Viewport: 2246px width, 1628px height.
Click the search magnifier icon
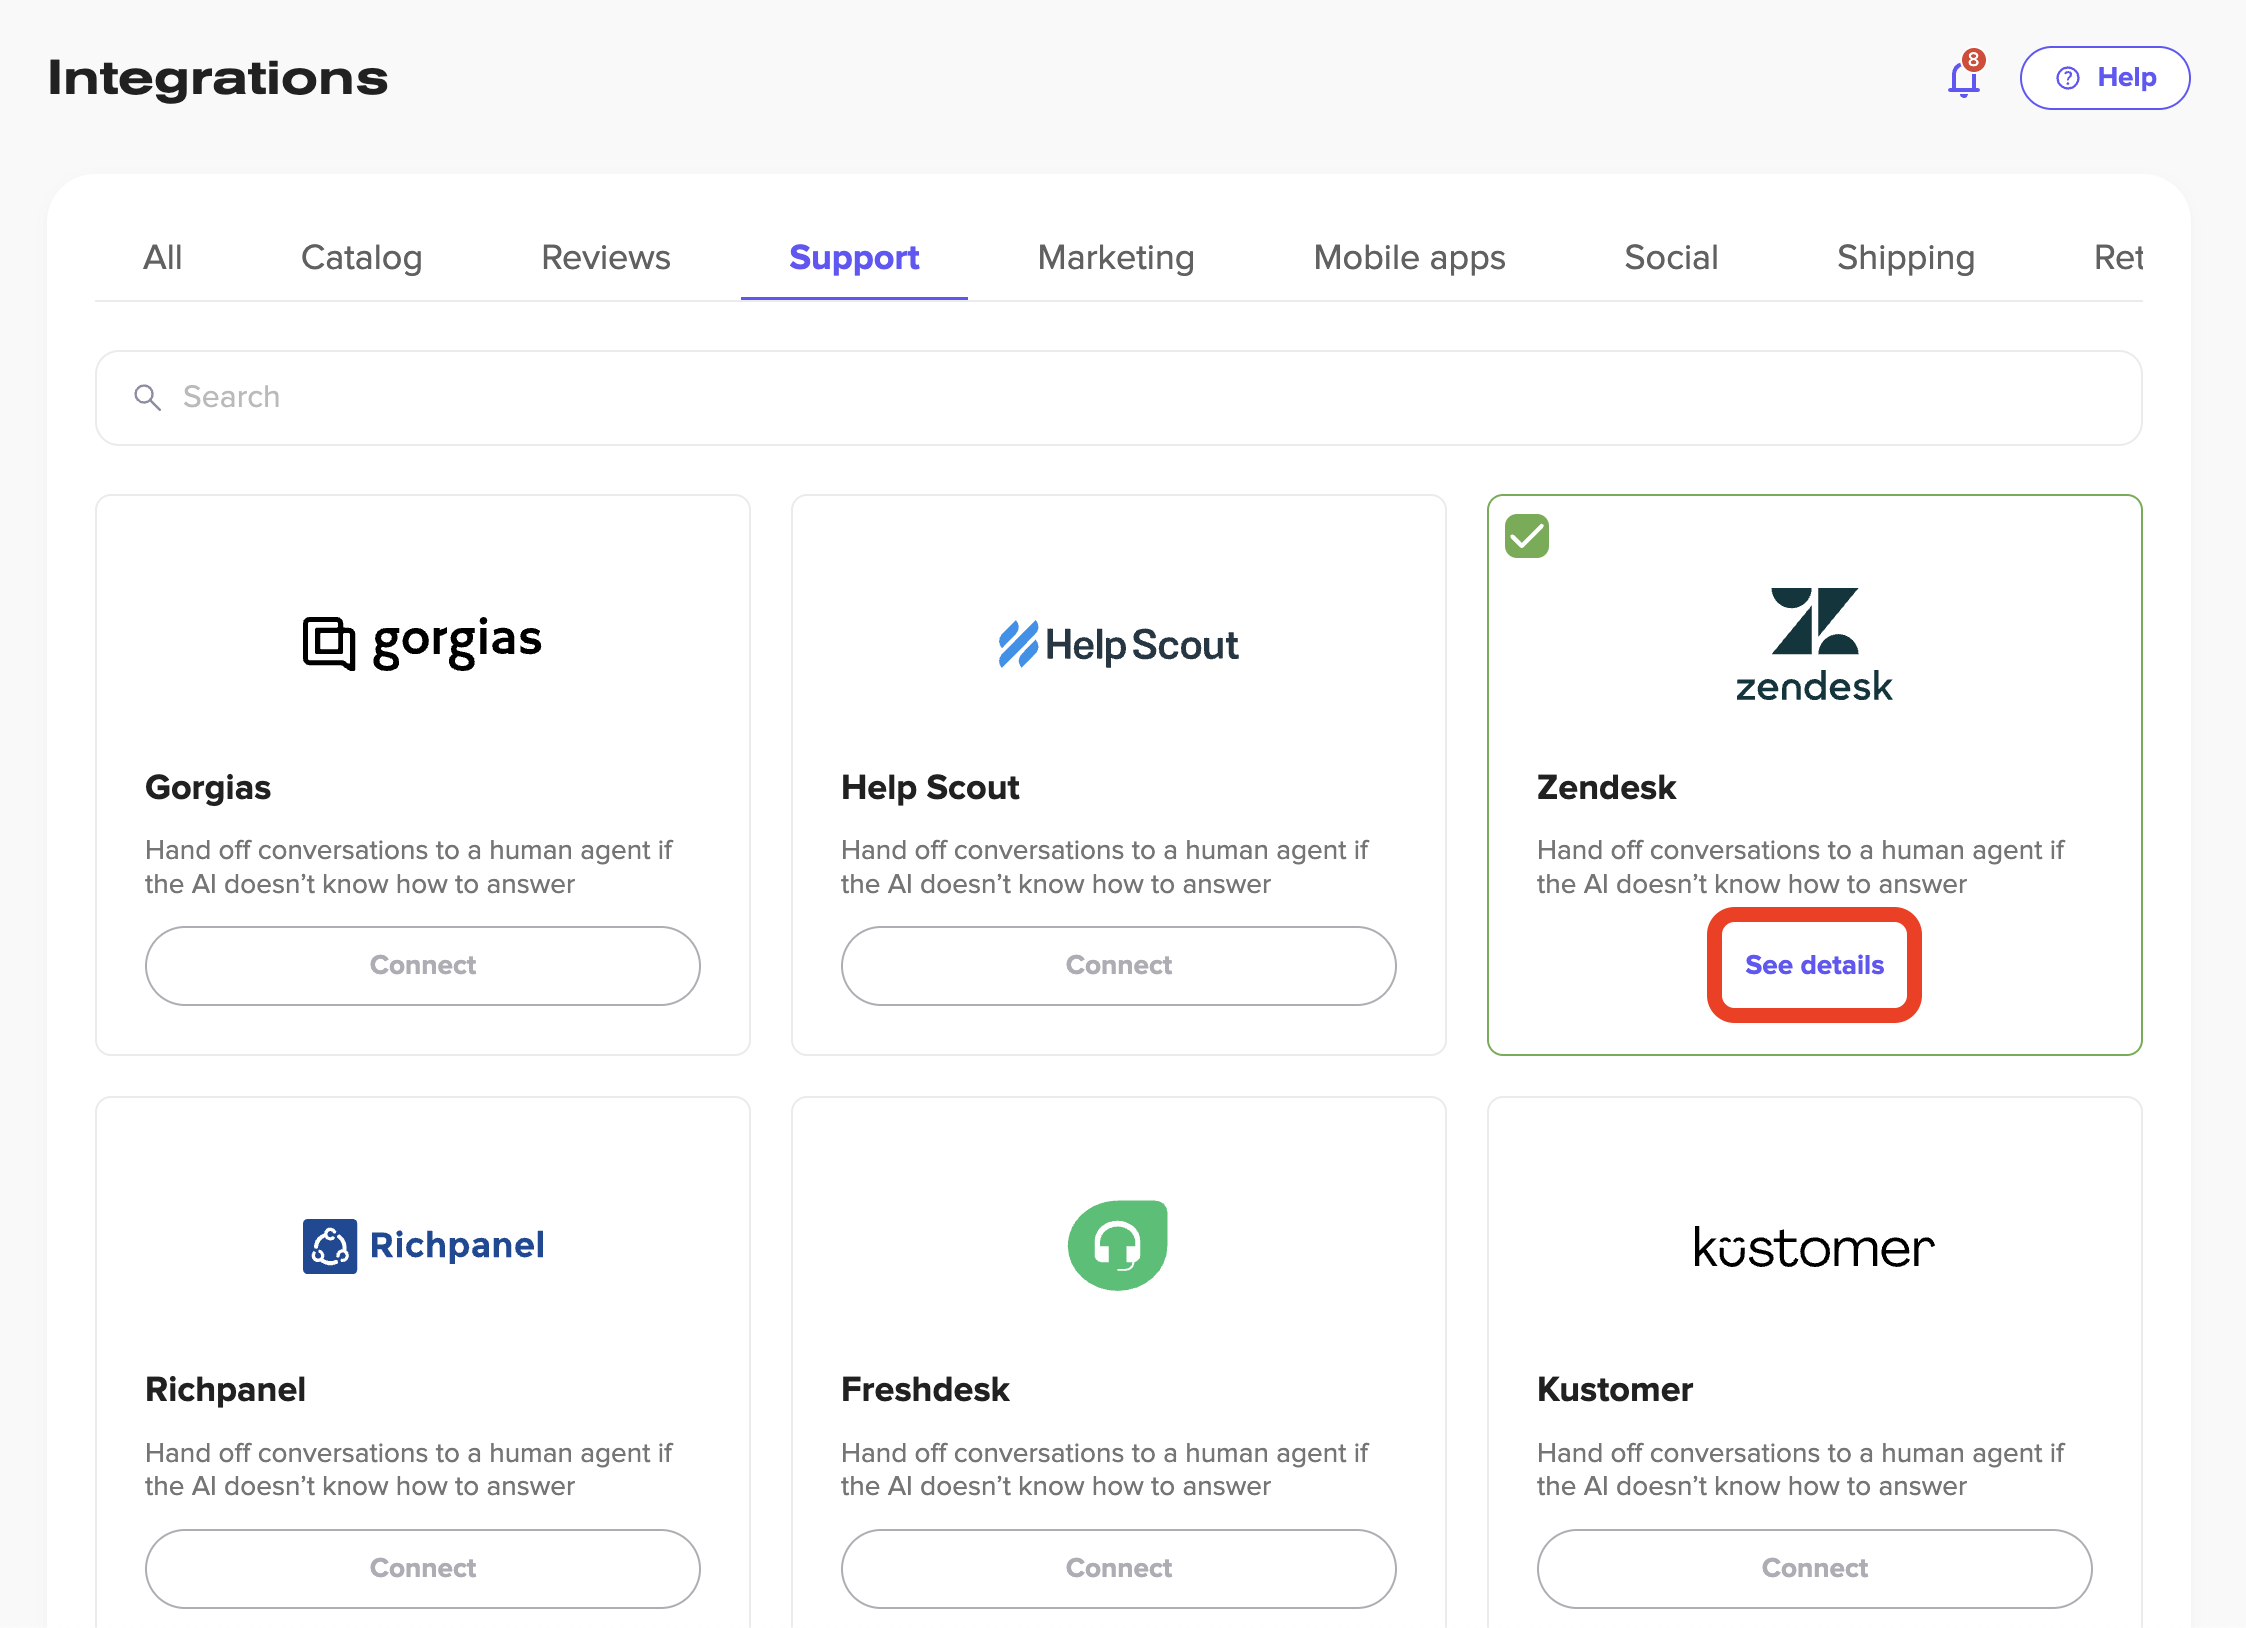point(147,397)
